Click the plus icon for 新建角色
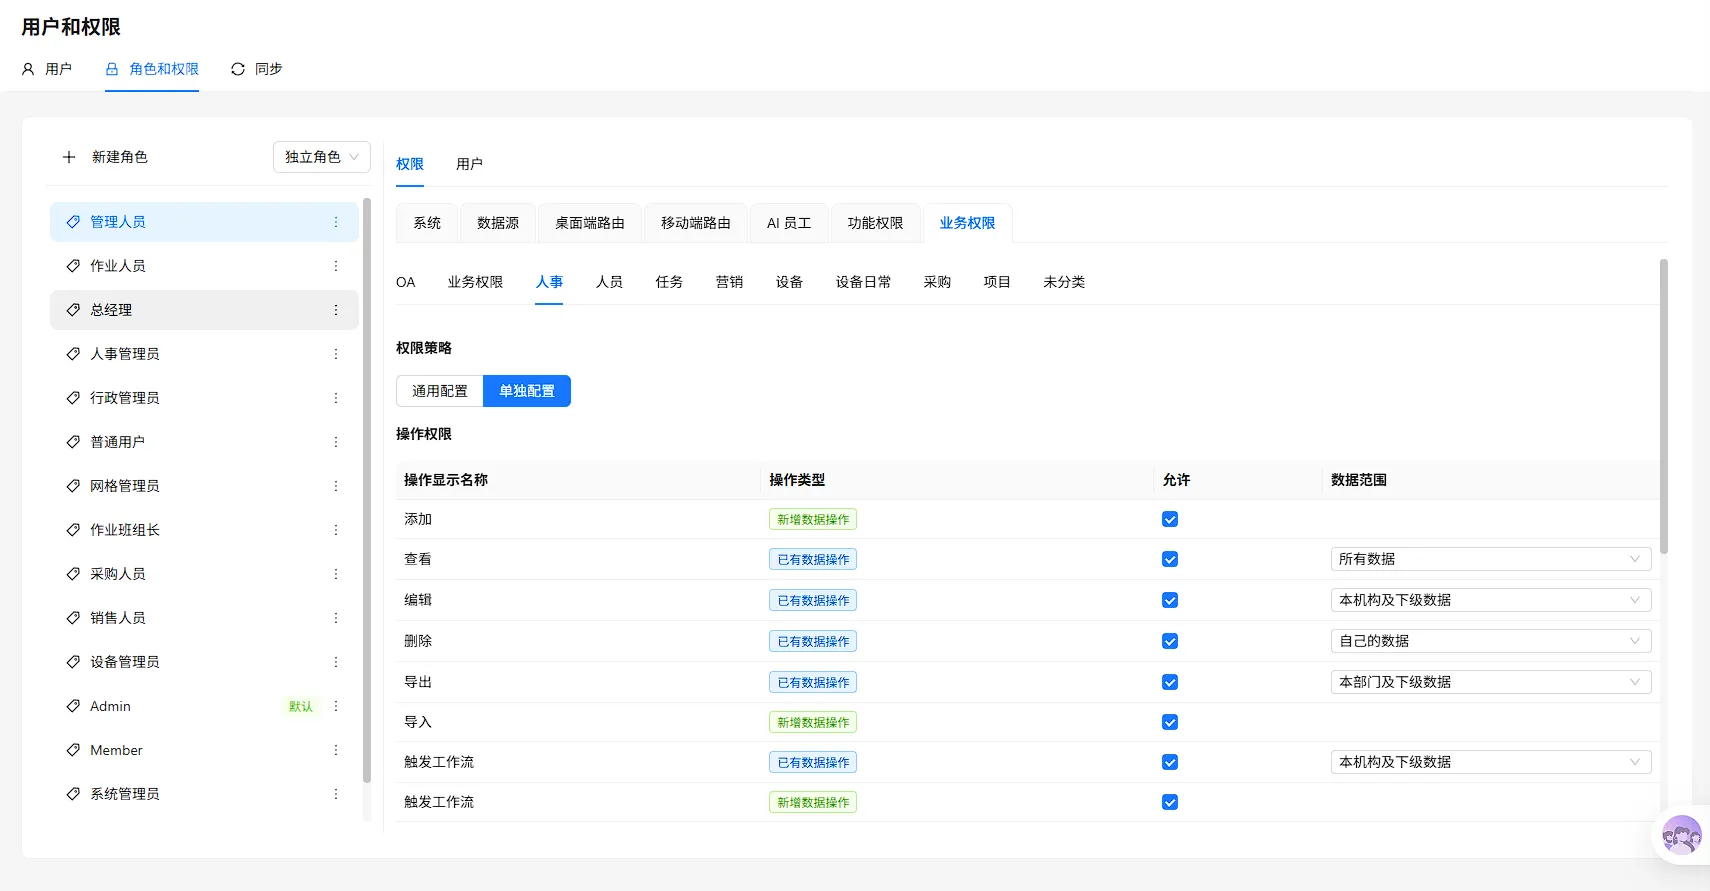This screenshot has height=891, width=1710. pos(69,157)
